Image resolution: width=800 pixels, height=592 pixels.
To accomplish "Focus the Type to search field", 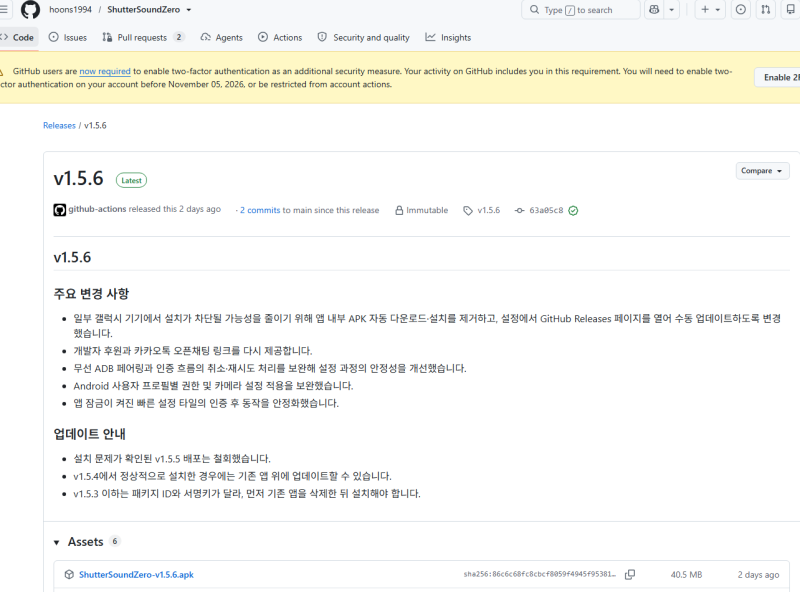I will click(581, 10).
